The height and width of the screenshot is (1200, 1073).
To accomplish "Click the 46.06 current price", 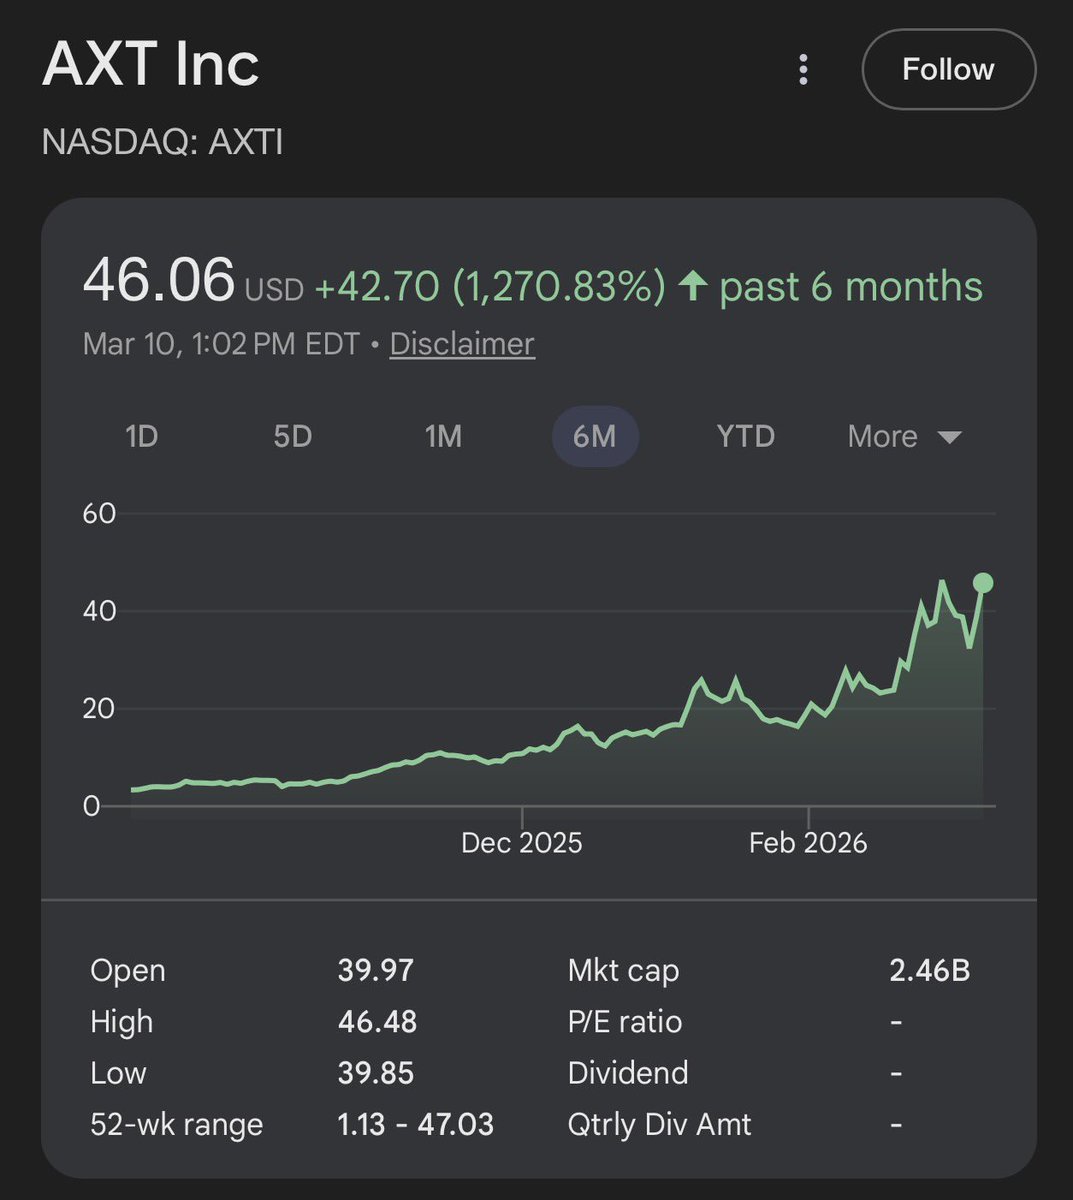I will (159, 281).
